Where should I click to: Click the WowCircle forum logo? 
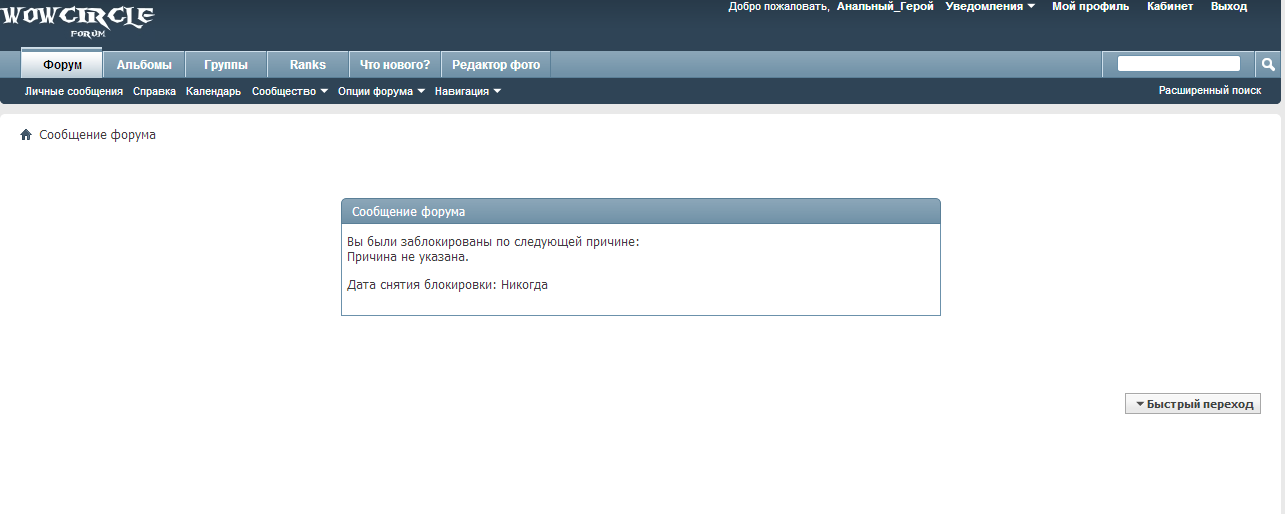77,20
